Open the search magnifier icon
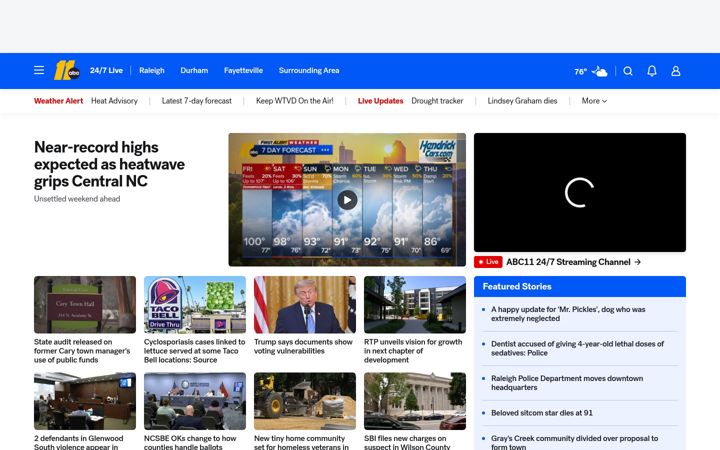 pos(628,71)
